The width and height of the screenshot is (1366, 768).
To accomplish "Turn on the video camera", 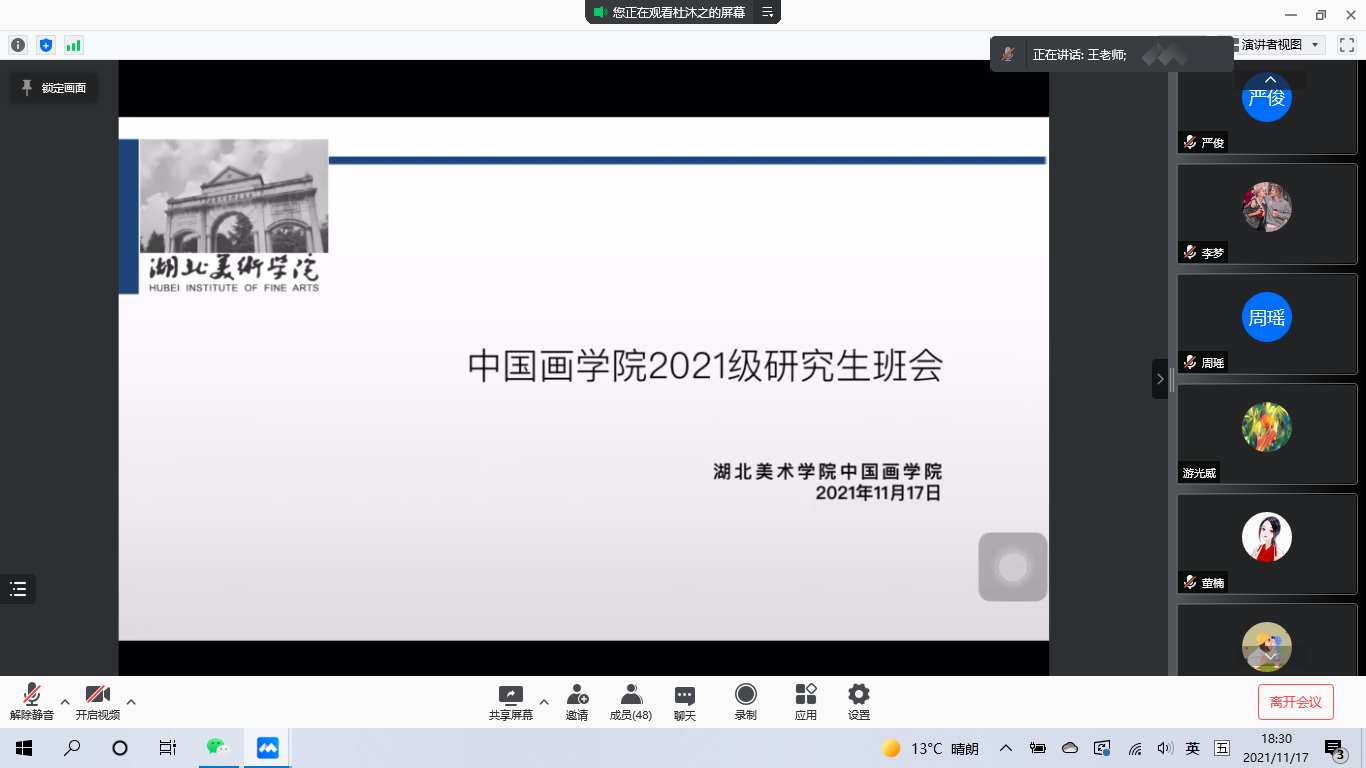I will point(97,701).
